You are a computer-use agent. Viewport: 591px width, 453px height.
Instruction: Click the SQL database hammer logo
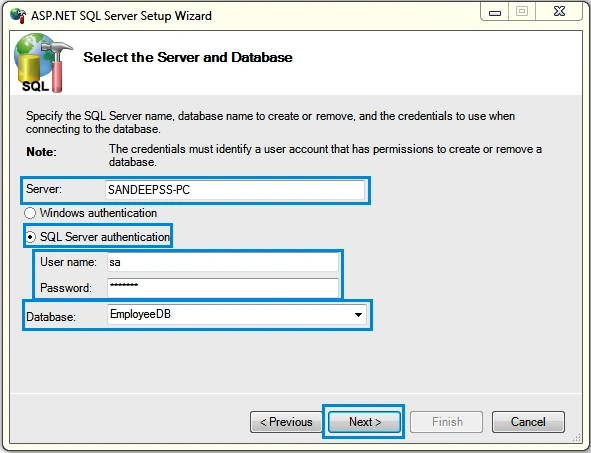43,63
